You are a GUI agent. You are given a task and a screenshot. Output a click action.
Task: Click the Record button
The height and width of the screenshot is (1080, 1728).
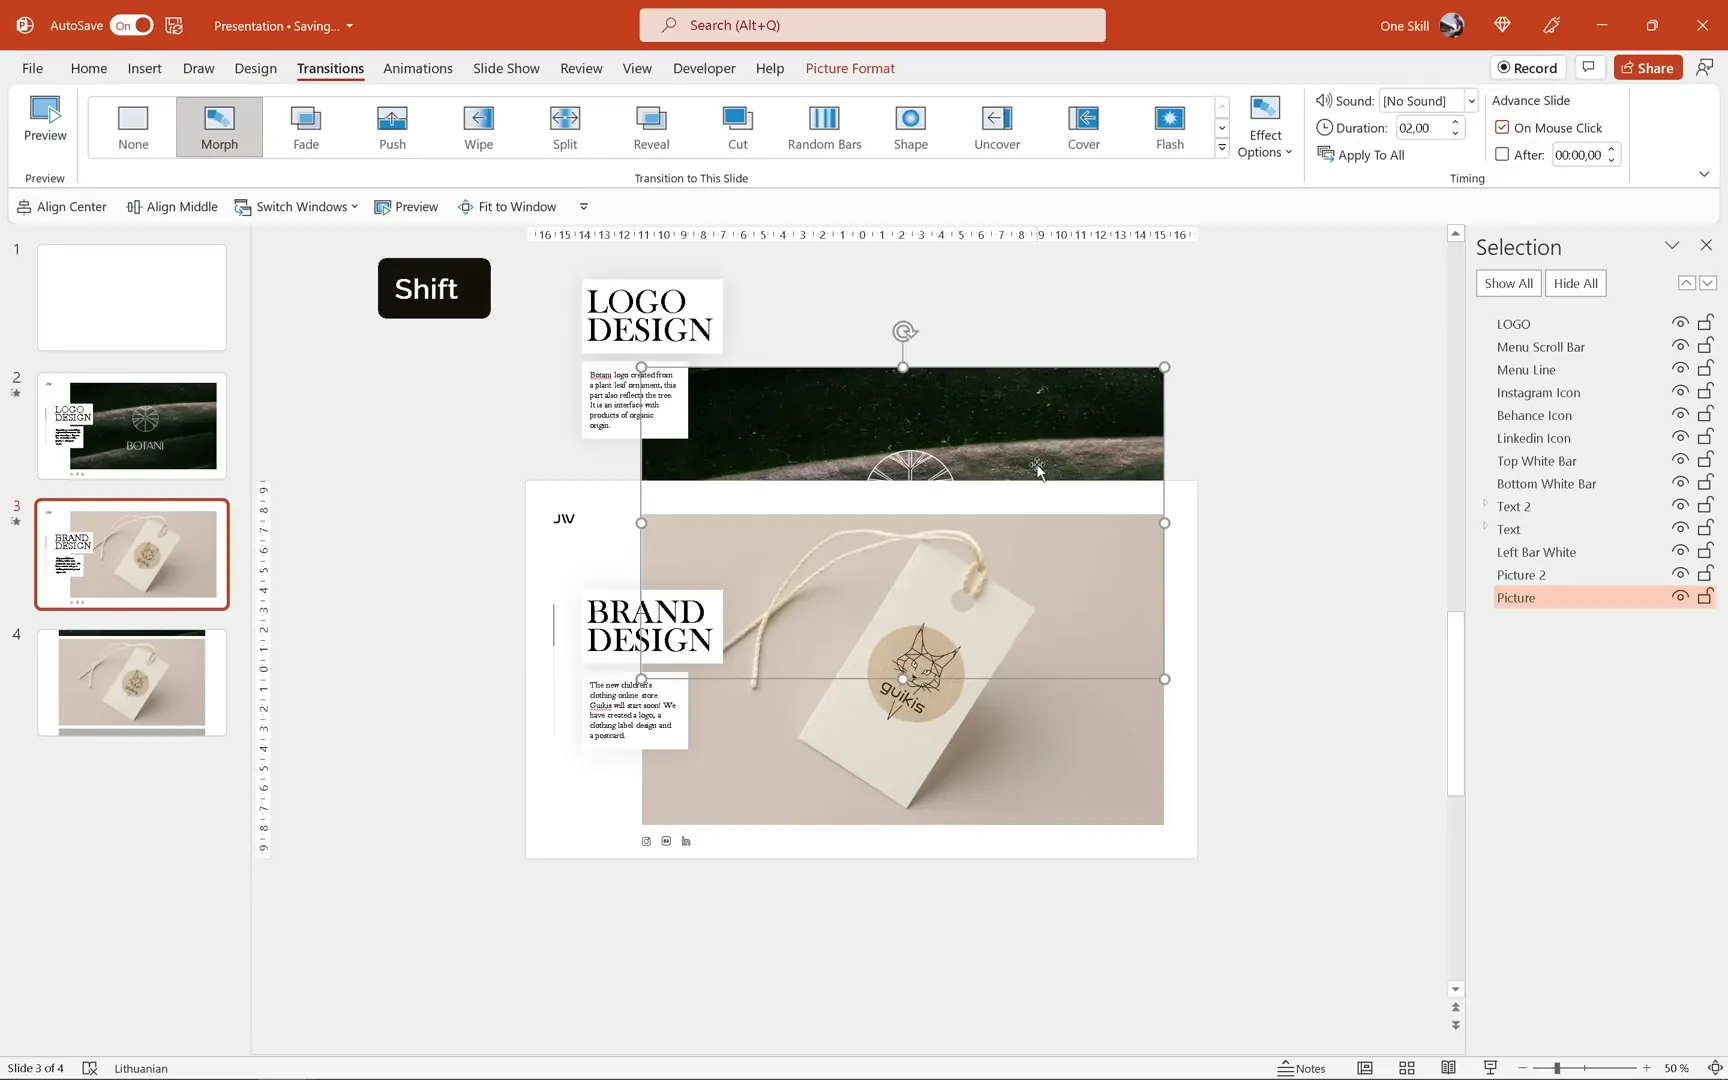point(1527,67)
